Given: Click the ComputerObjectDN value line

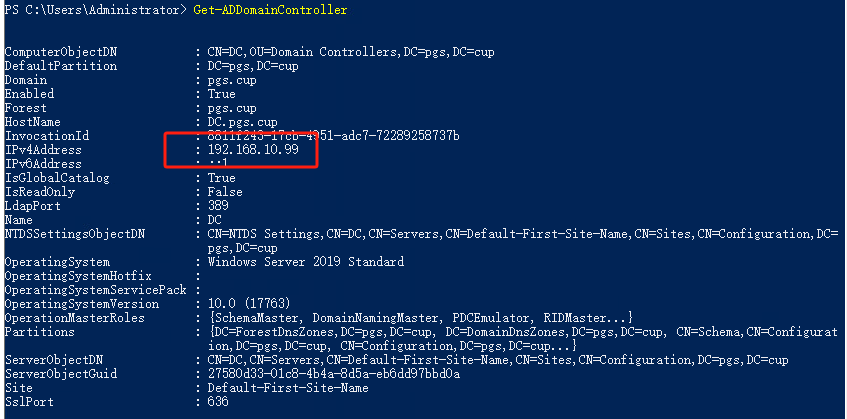Looking at the screenshot, I should pos(351,52).
